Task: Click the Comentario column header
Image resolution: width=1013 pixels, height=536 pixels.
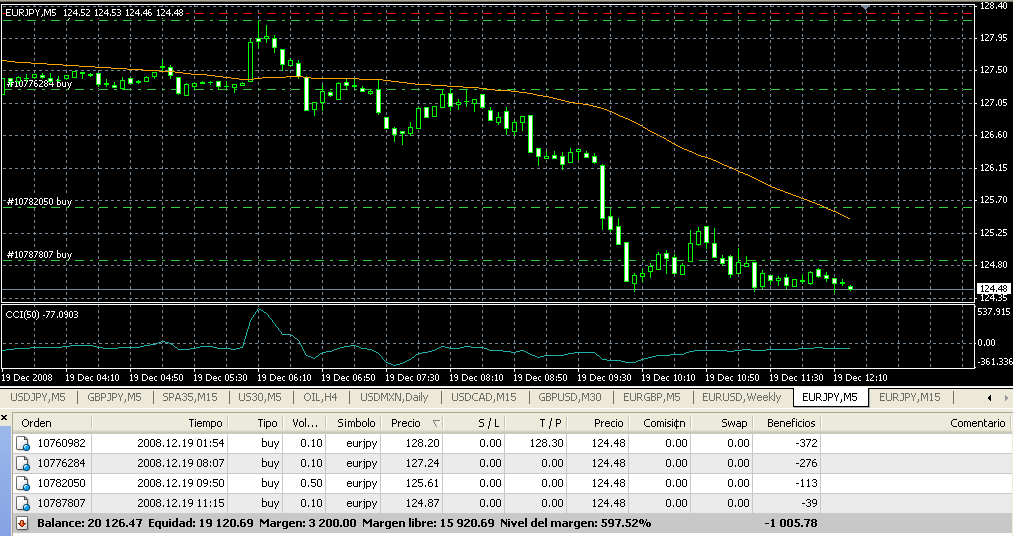Action: 977,423
